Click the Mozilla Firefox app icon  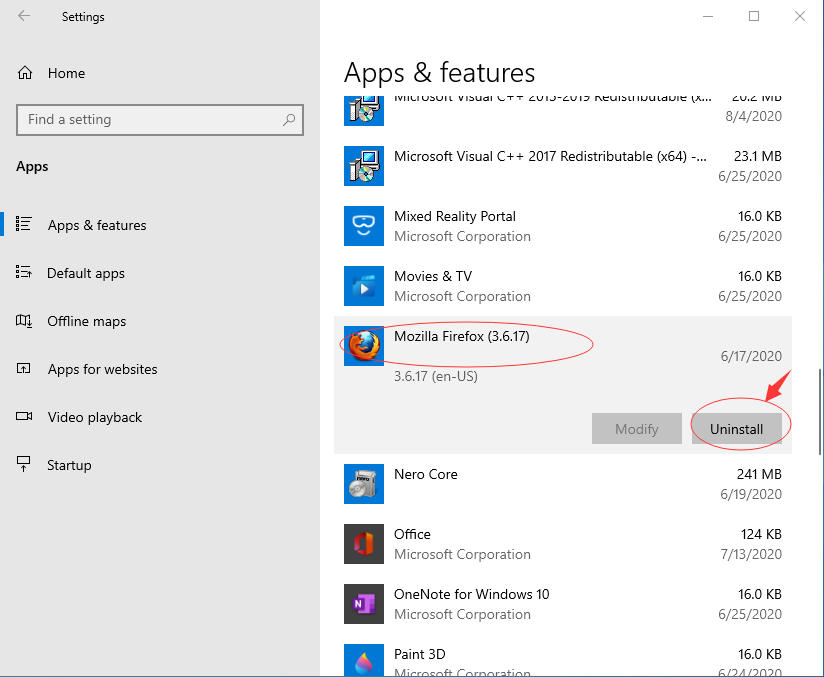tap(364, 345)
